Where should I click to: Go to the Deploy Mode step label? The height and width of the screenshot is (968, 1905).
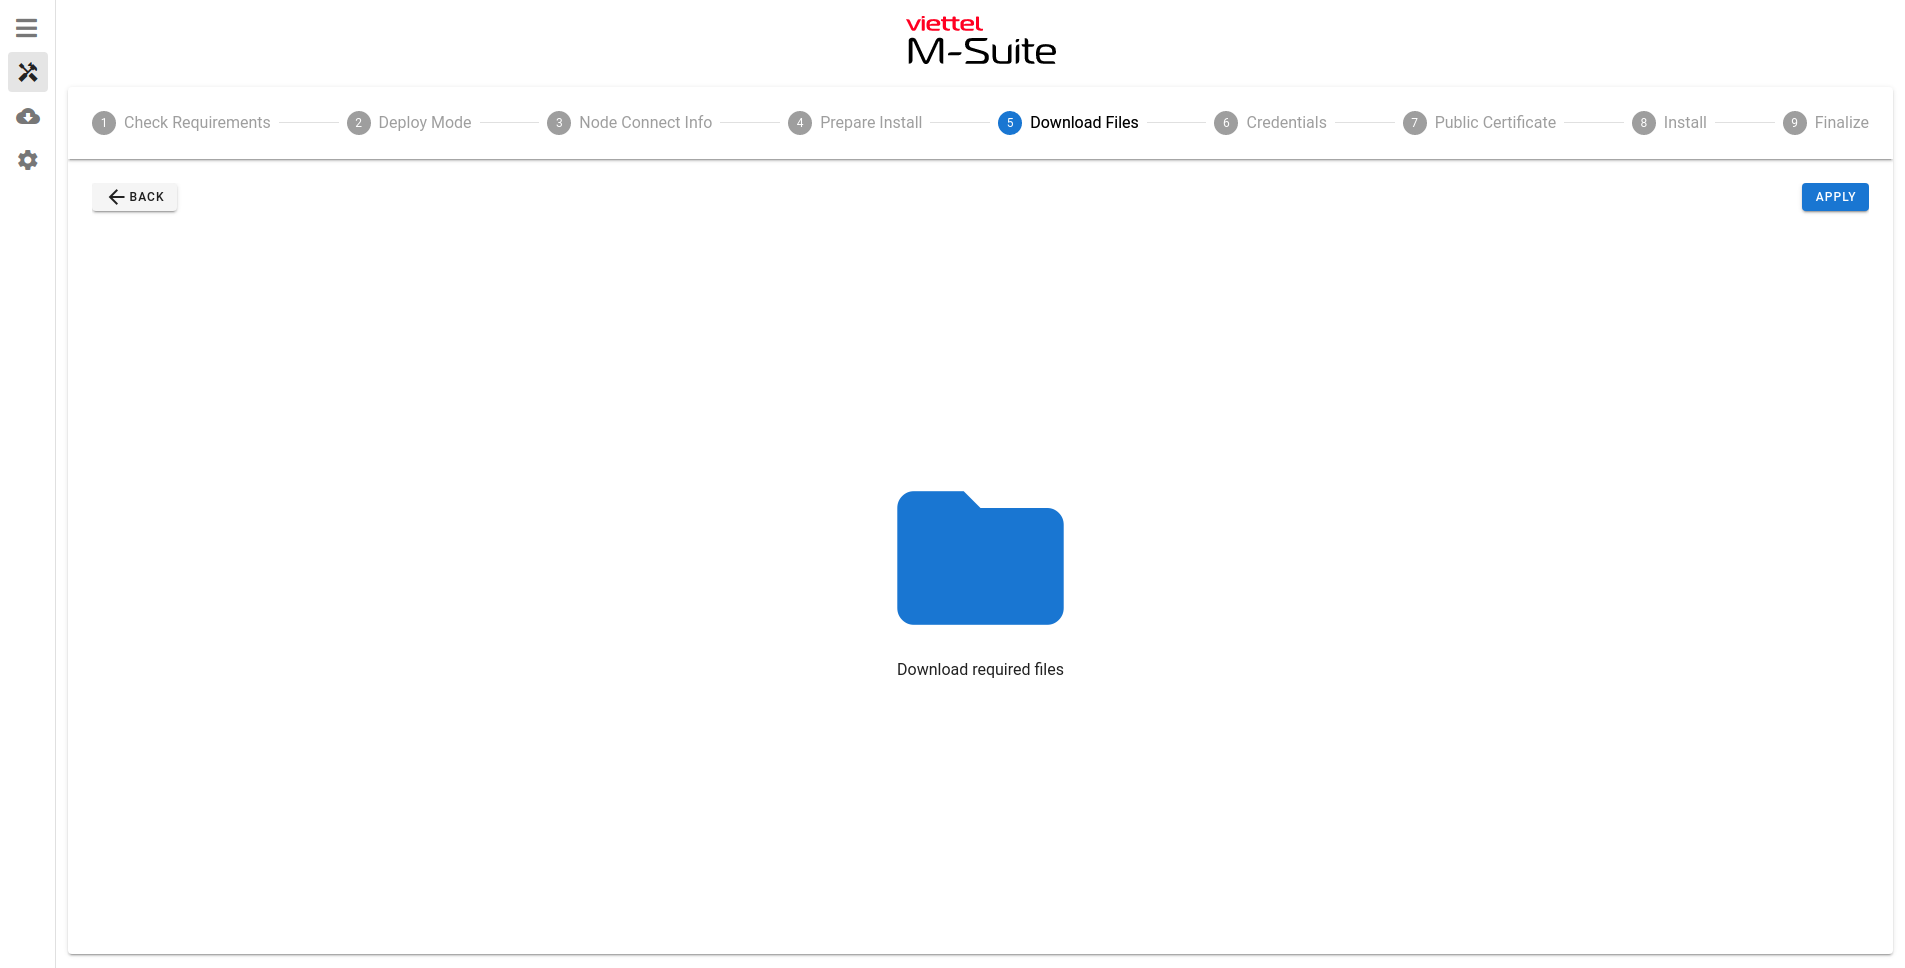(x=425, y=122)
